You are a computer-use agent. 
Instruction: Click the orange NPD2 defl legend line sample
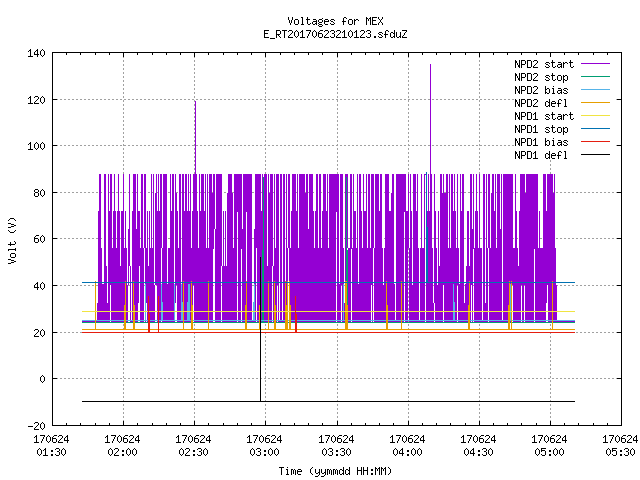pyautogui.click(x=595, y=102)
